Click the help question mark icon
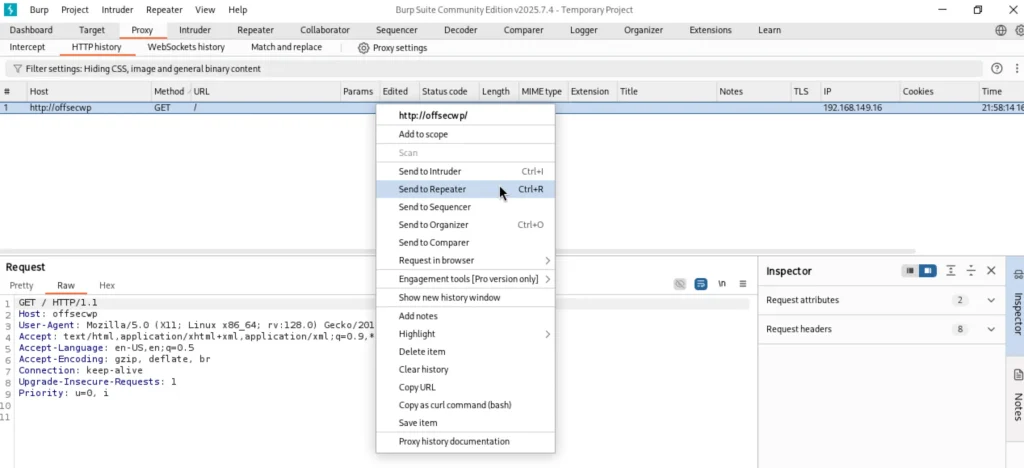The image size is (1024, 468). point(996,69)
